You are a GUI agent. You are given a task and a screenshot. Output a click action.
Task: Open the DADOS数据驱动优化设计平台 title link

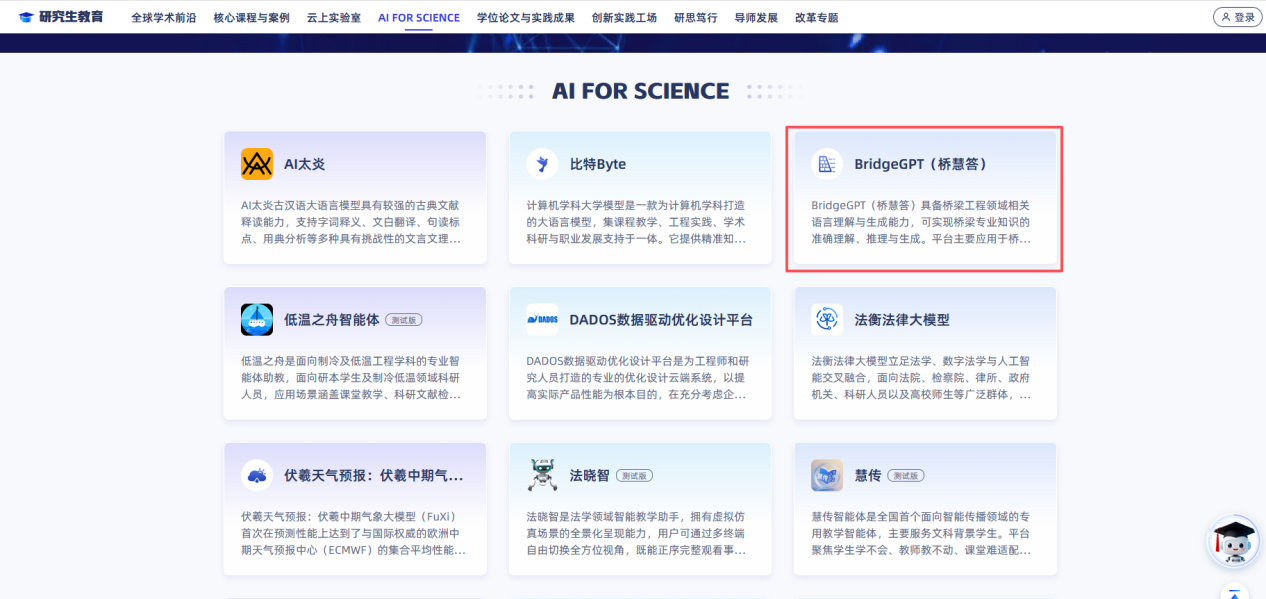pos(661,320)
